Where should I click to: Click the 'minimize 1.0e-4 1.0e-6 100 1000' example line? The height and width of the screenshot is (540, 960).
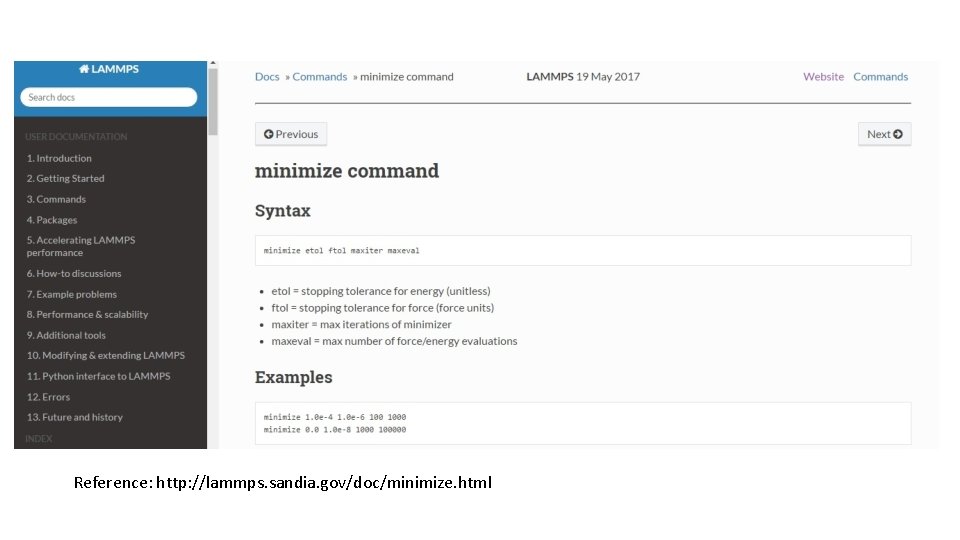(335, 417)
